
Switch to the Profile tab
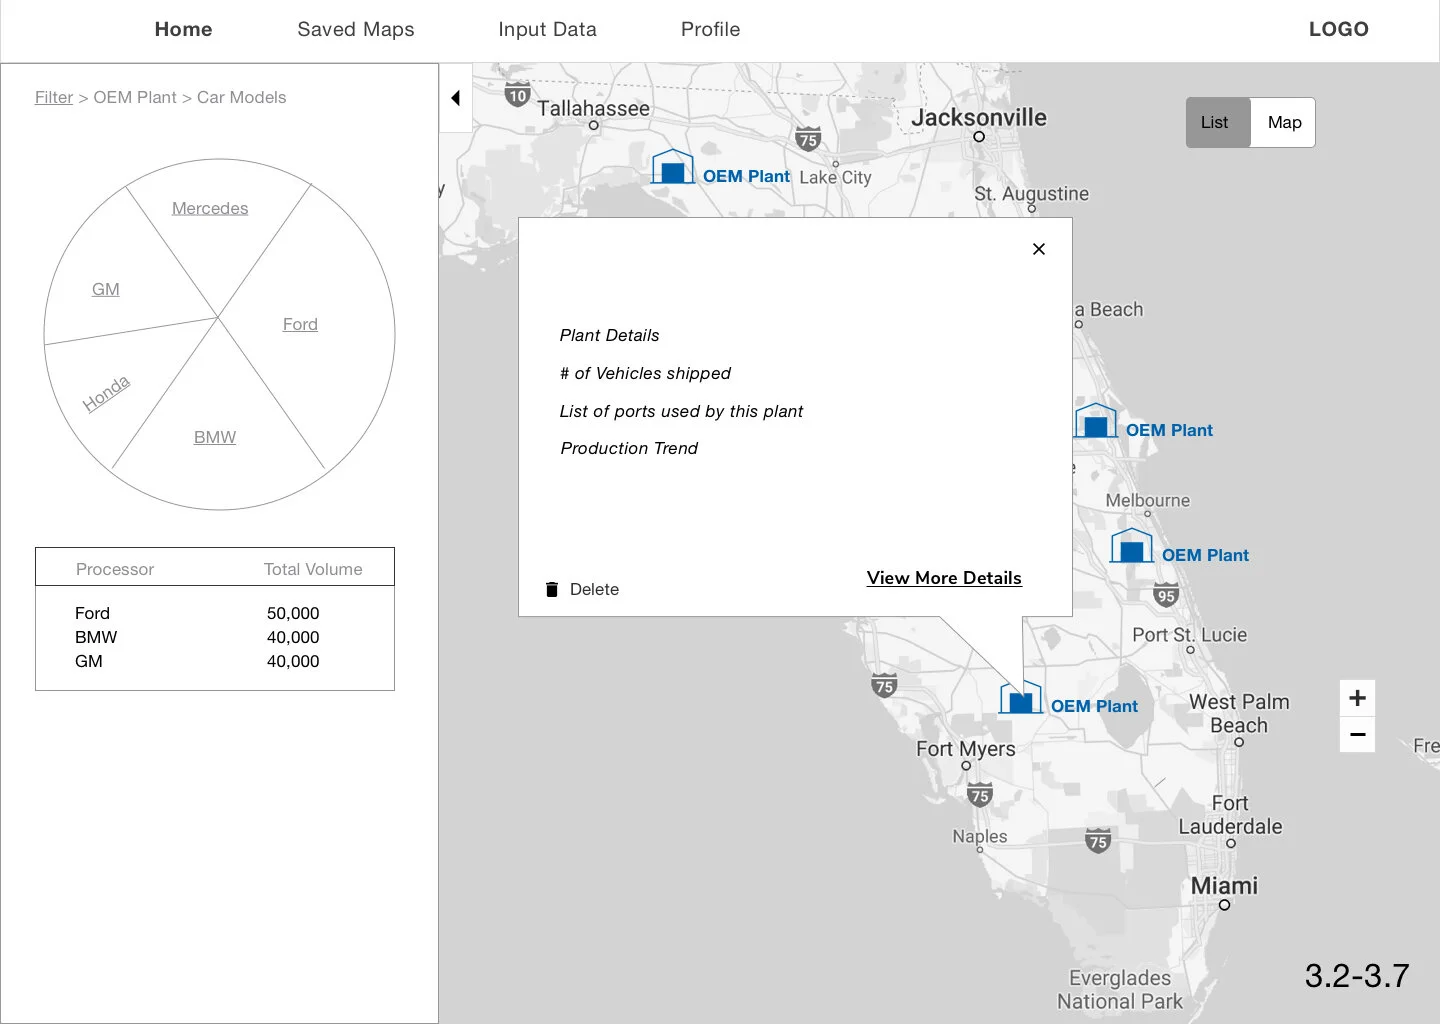(711, 29)
